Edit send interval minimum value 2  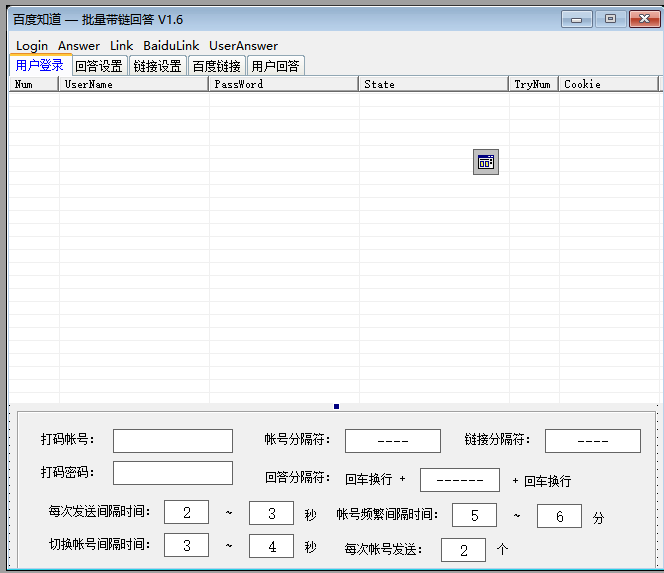click(x=186, y=512)
